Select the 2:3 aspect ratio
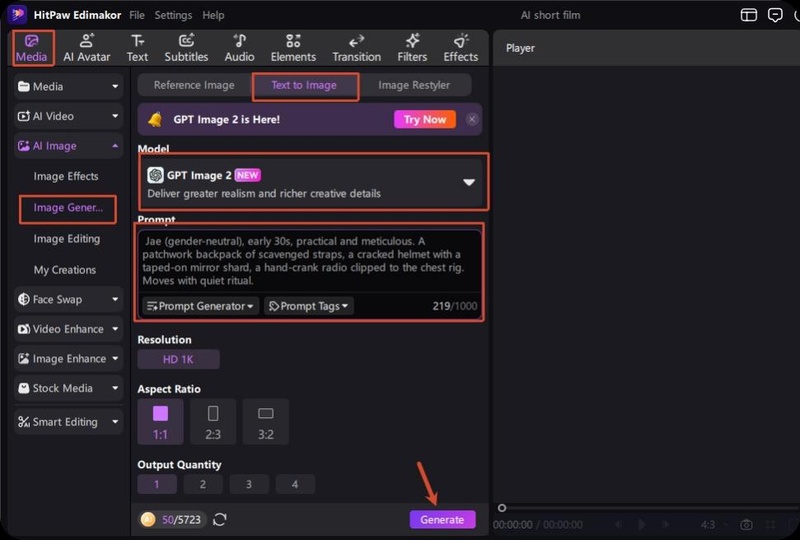Viewport: 800px width, 540px height. [x=213, y=422]
